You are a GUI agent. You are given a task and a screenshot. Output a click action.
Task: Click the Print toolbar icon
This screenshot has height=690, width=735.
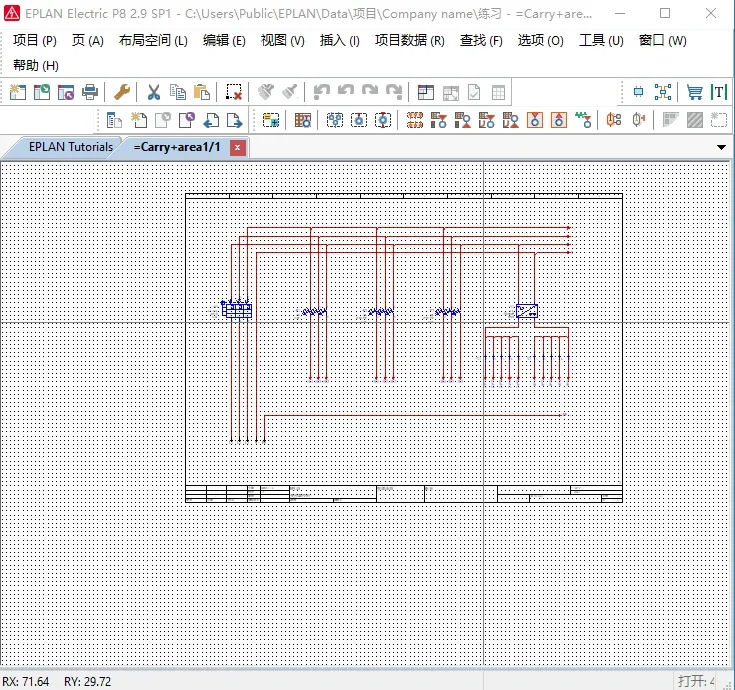90,92
